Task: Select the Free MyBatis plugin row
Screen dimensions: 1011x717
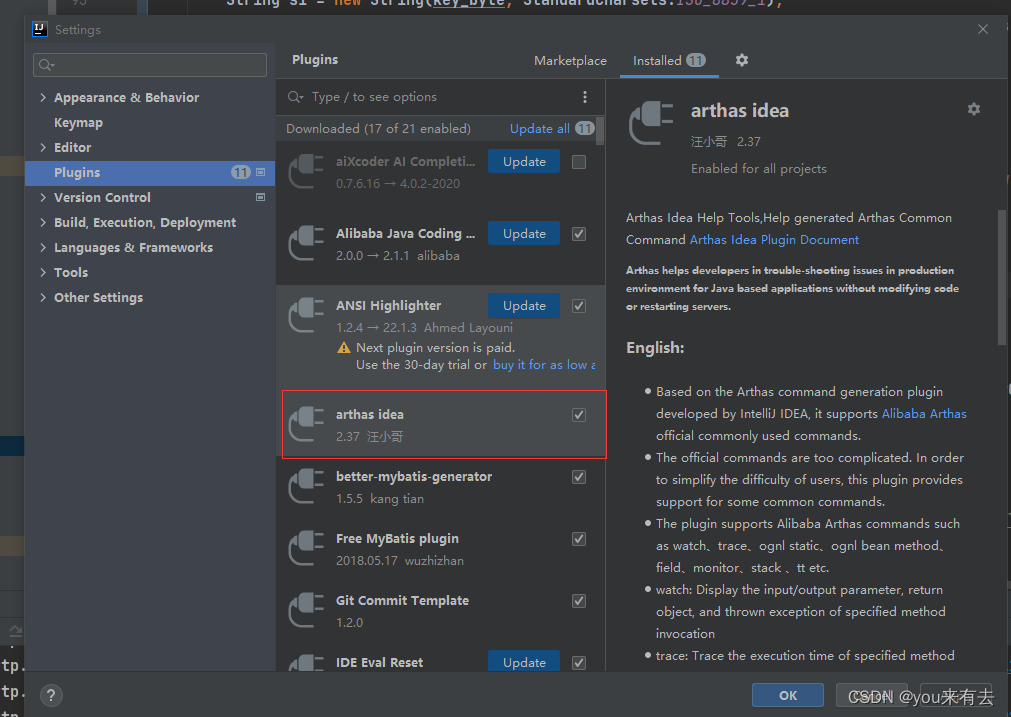Action: (441, 549)
